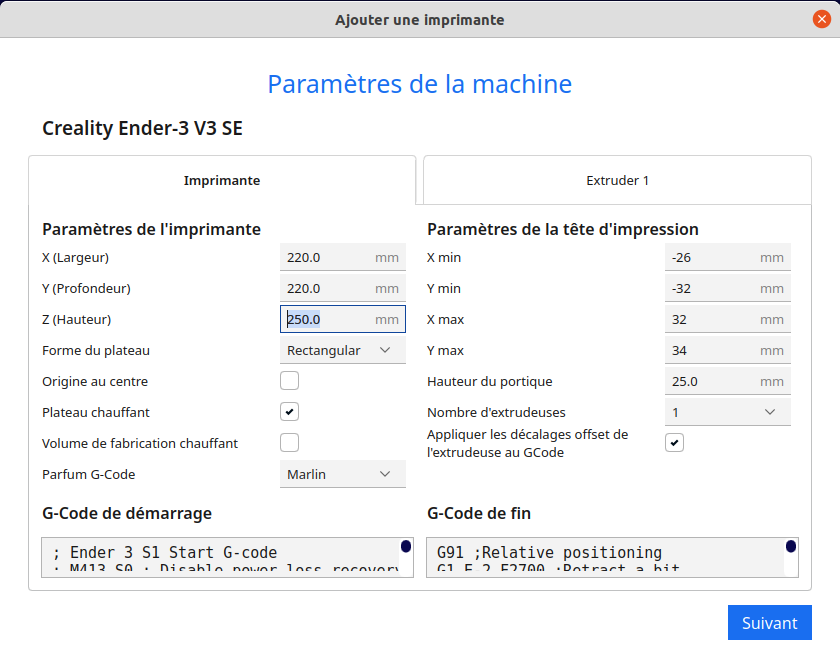Toggle Volume de fabrication chauffant checkbox
This screenshot has width=840, height=667.
click(290, 443)
